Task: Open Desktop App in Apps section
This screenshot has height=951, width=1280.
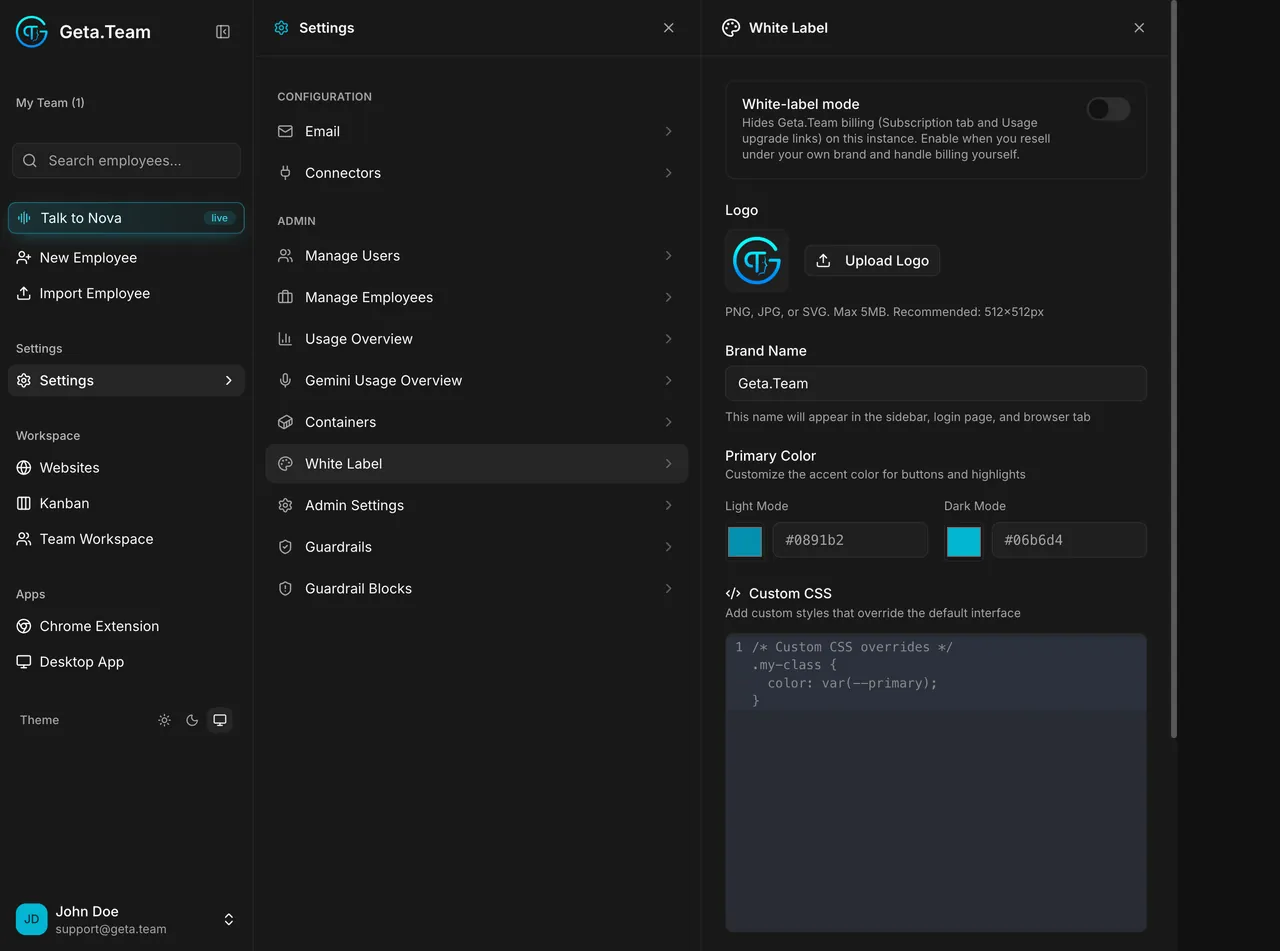Action: click(126, 662)
